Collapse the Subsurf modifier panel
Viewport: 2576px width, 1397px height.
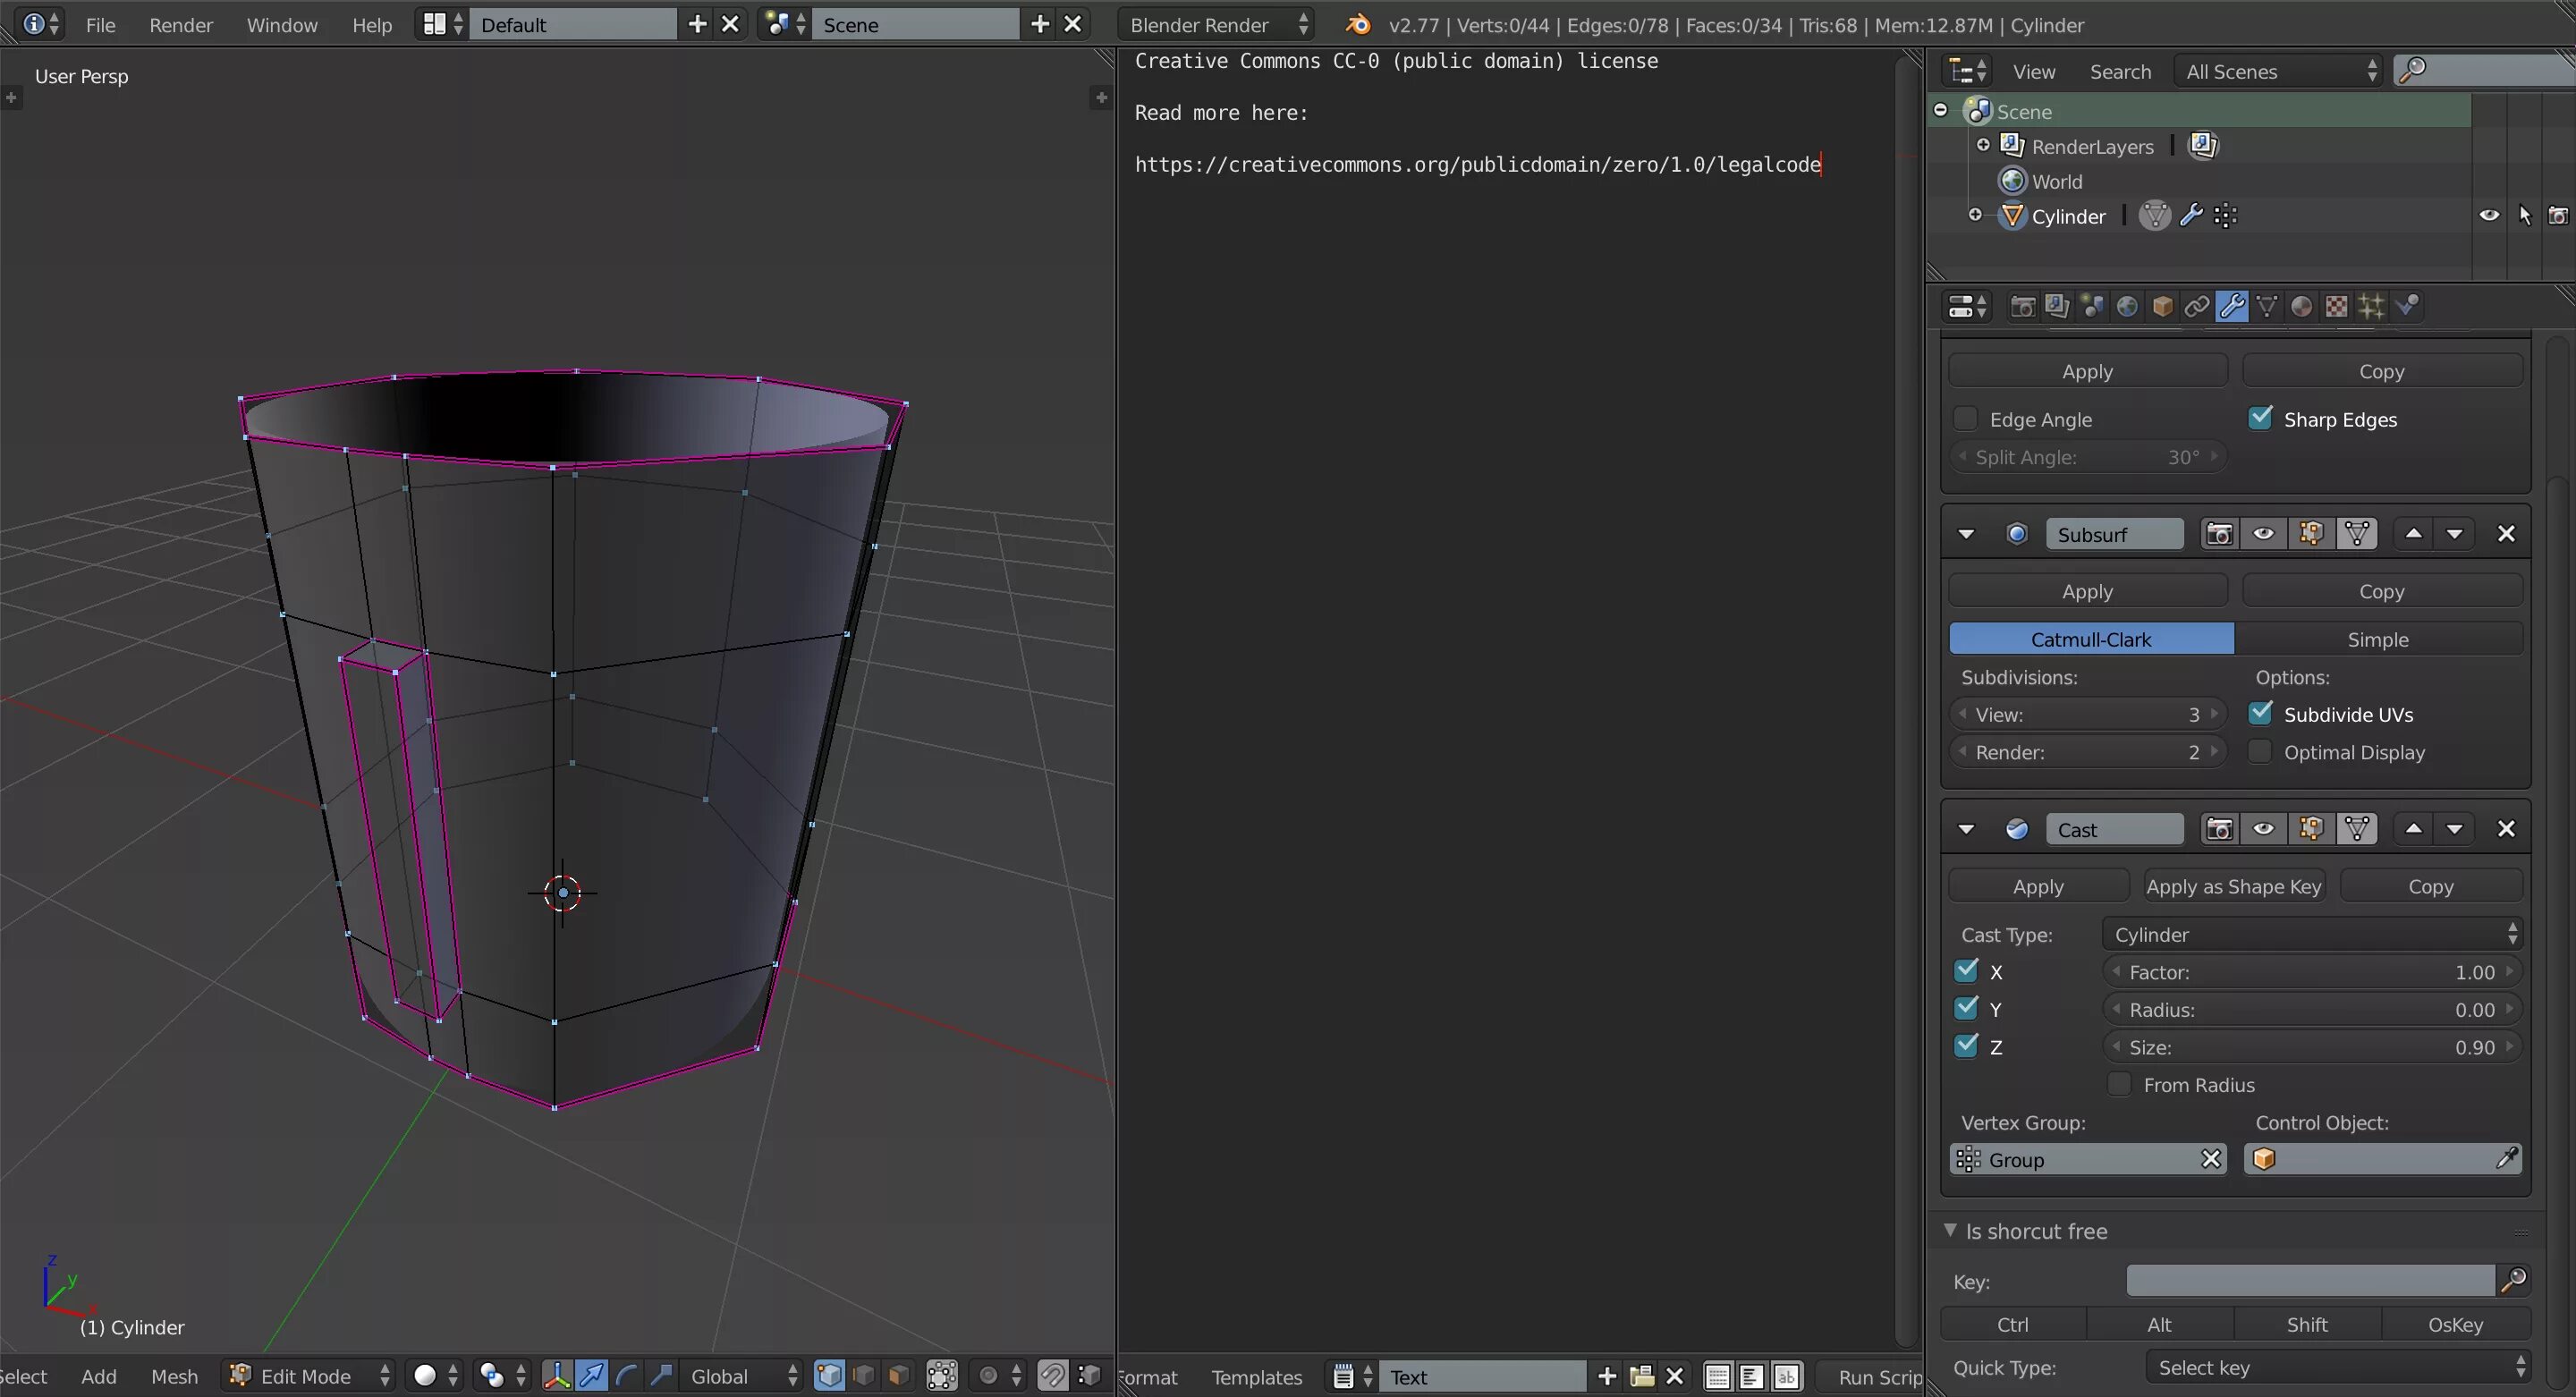(x=1966, y=534)
